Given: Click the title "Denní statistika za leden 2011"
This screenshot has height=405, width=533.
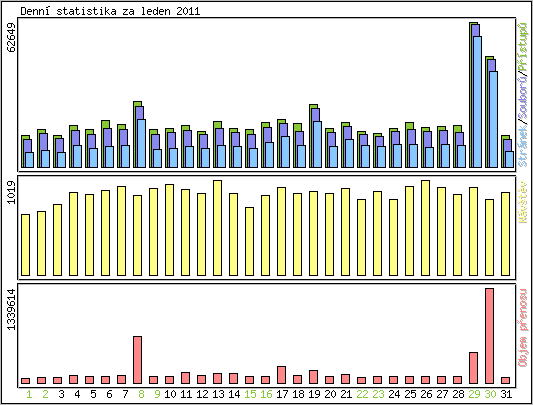Looking at the screenshot, I should [110, 11].
